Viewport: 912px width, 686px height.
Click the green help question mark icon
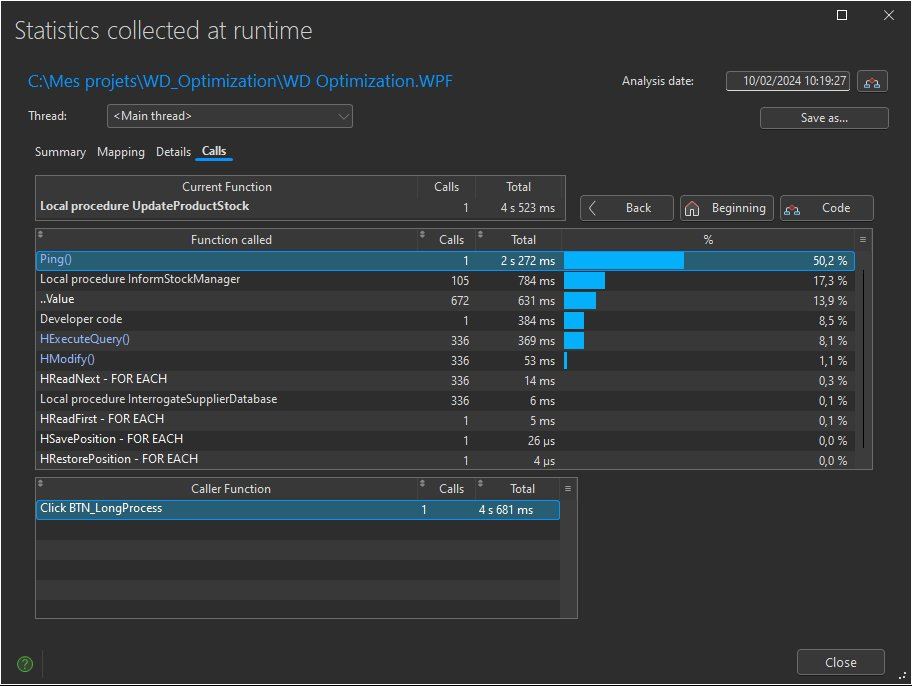pyautogui.click(x=25, y=664)
